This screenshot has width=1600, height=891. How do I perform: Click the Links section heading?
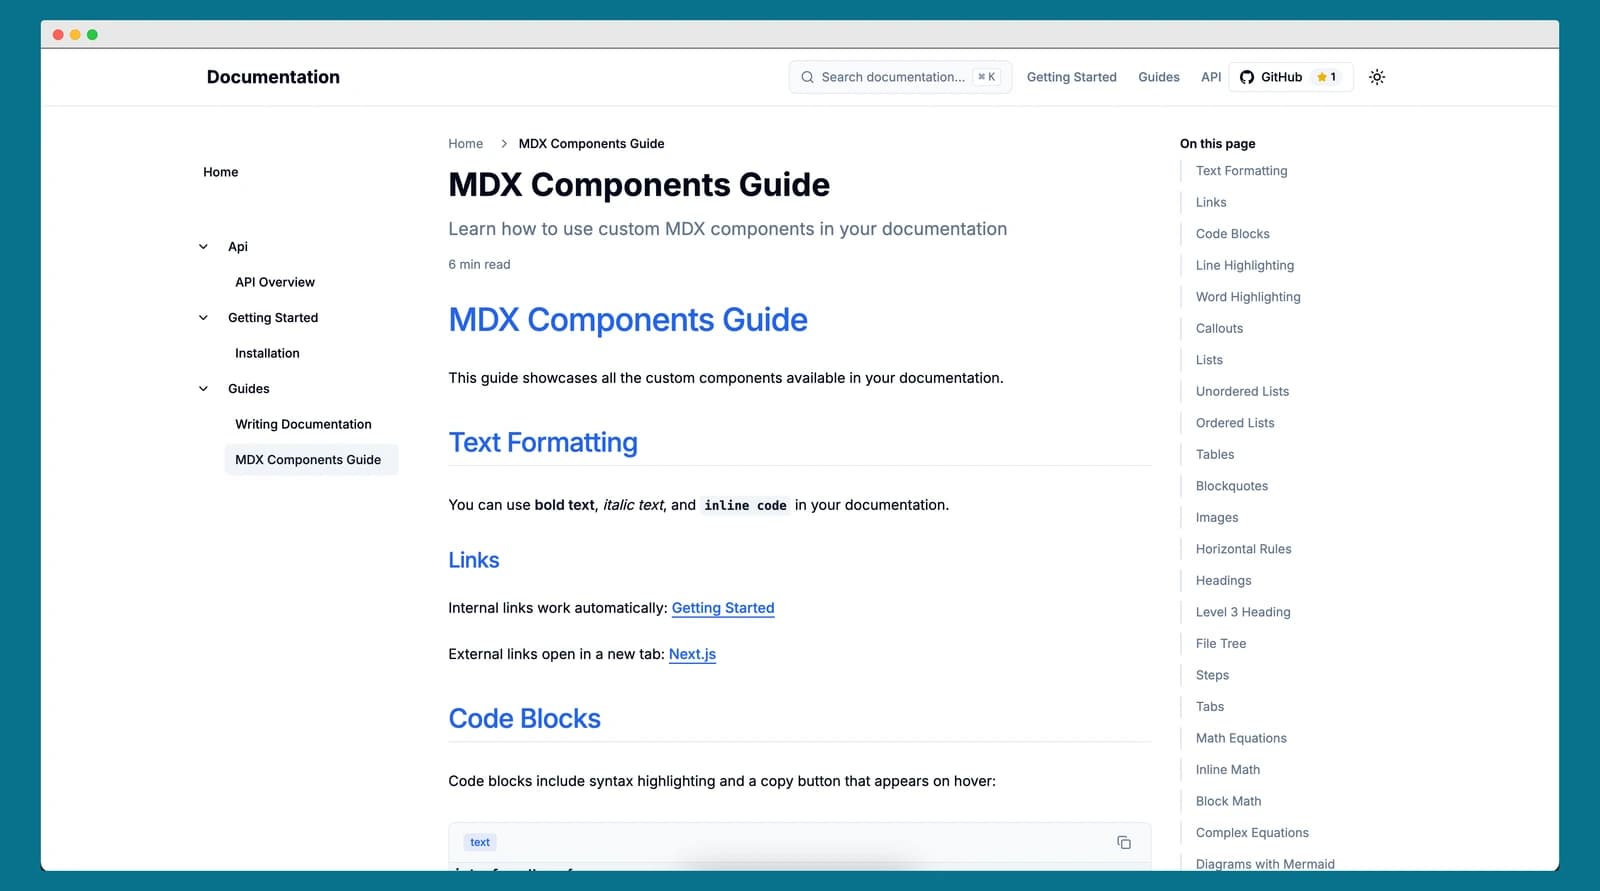(x=474, y=560)
